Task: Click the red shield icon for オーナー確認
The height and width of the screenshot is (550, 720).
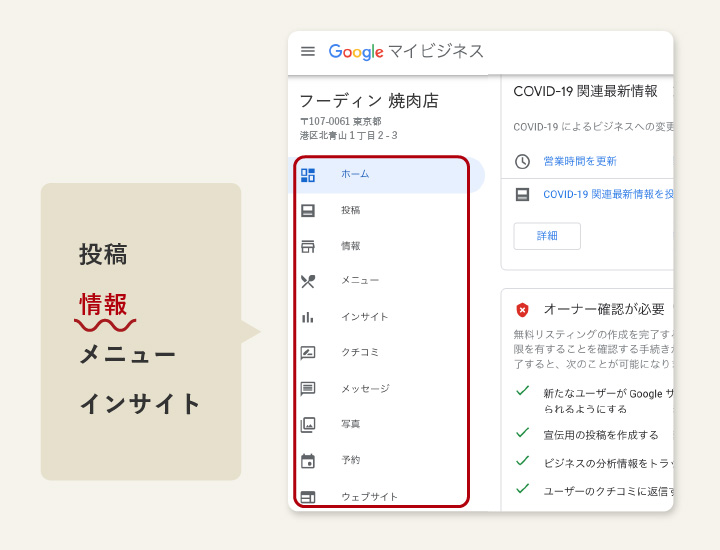Action: coord(522,310)
